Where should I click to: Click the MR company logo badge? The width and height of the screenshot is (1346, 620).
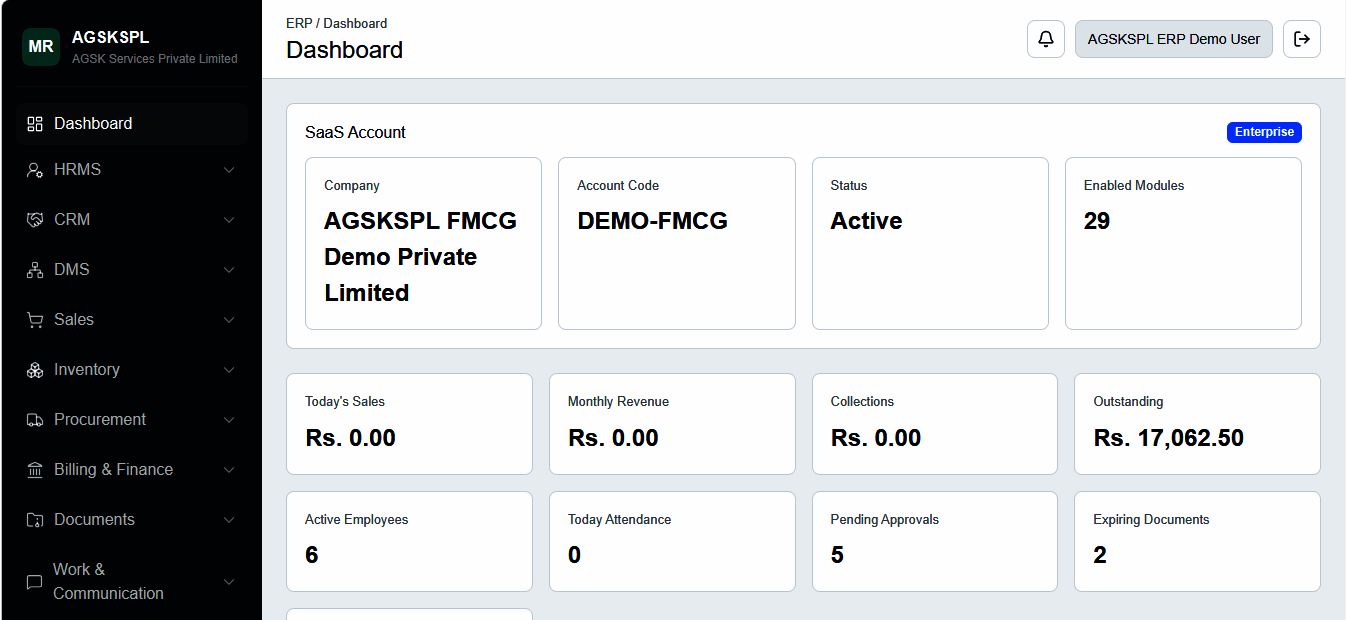[x=41, y=47]
